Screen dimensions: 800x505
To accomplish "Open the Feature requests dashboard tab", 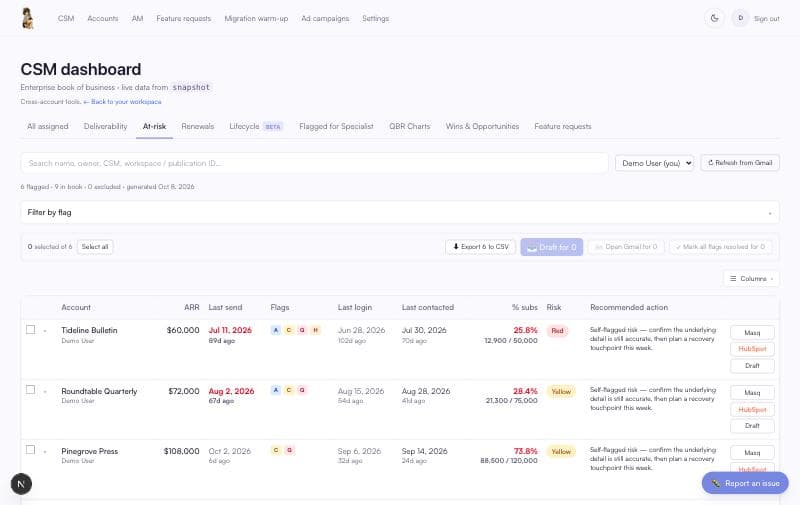I will 563,127.
